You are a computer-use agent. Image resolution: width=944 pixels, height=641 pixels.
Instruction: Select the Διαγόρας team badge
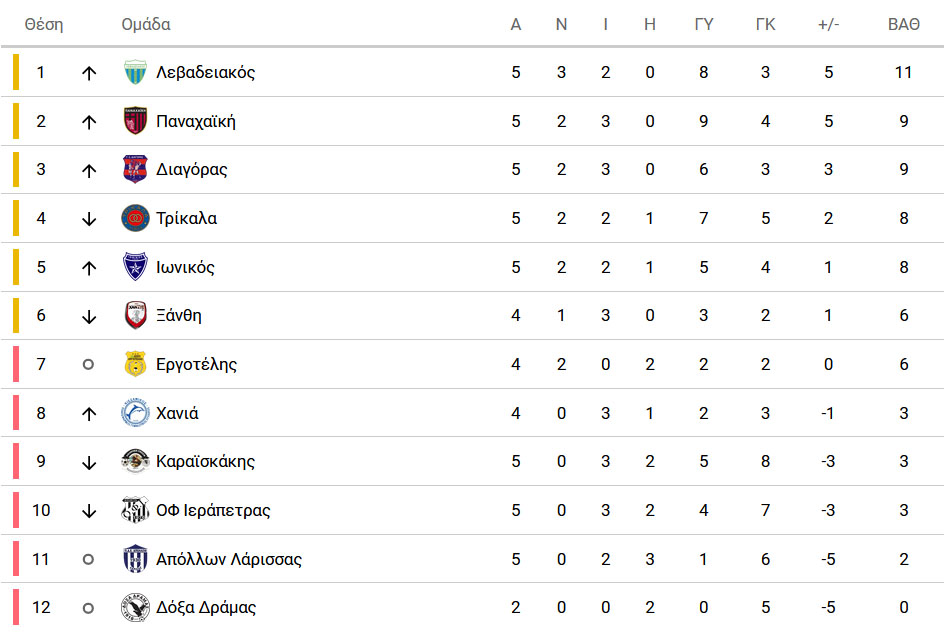coord(135,169)
